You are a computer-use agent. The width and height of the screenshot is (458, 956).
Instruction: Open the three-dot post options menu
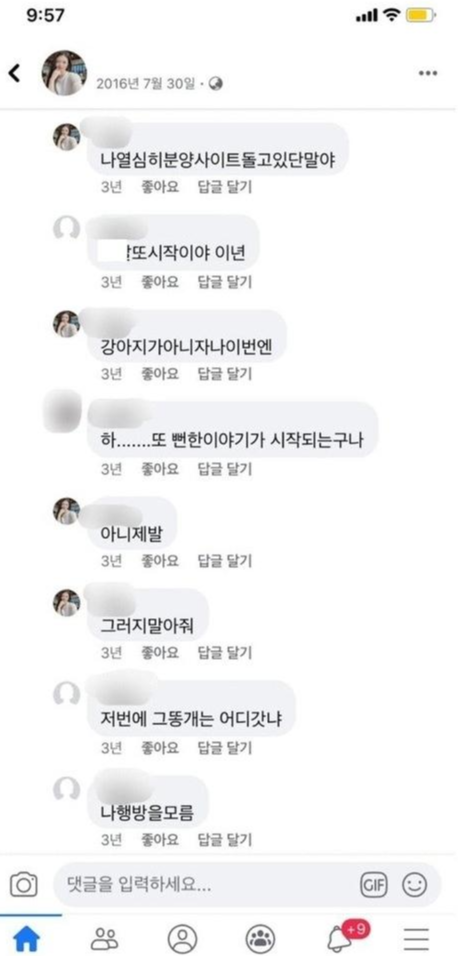pos(428,73)
